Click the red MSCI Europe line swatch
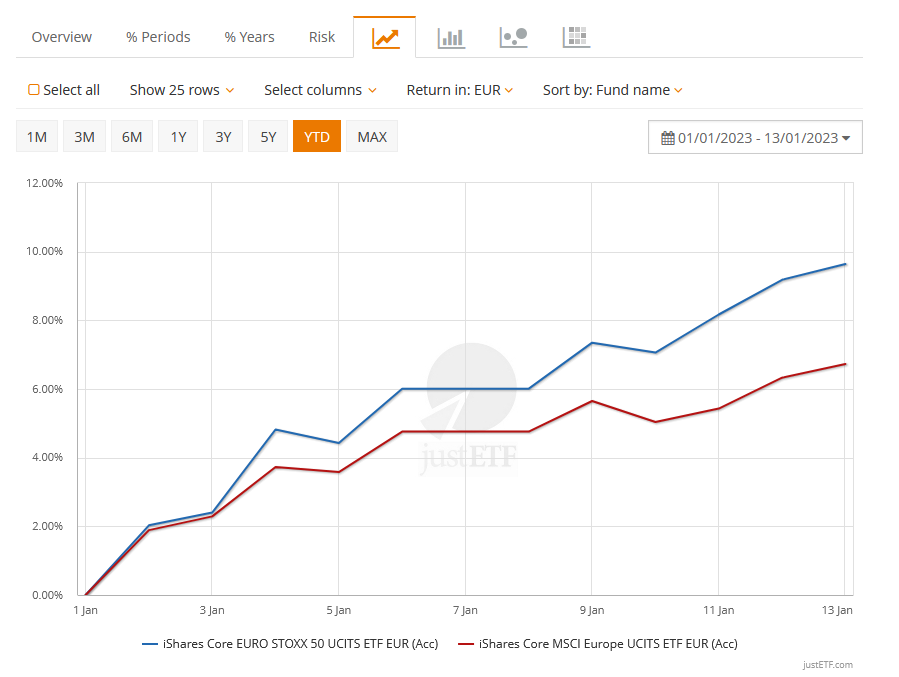The image size is (899, 677). [465, 645]
